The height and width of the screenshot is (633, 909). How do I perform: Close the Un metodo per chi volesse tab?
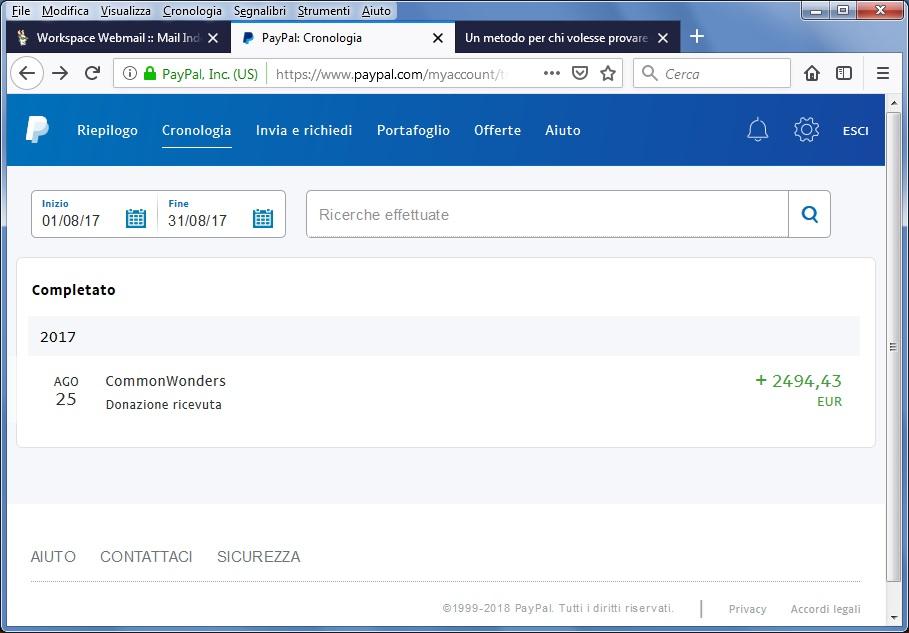[x=663, y=38]
